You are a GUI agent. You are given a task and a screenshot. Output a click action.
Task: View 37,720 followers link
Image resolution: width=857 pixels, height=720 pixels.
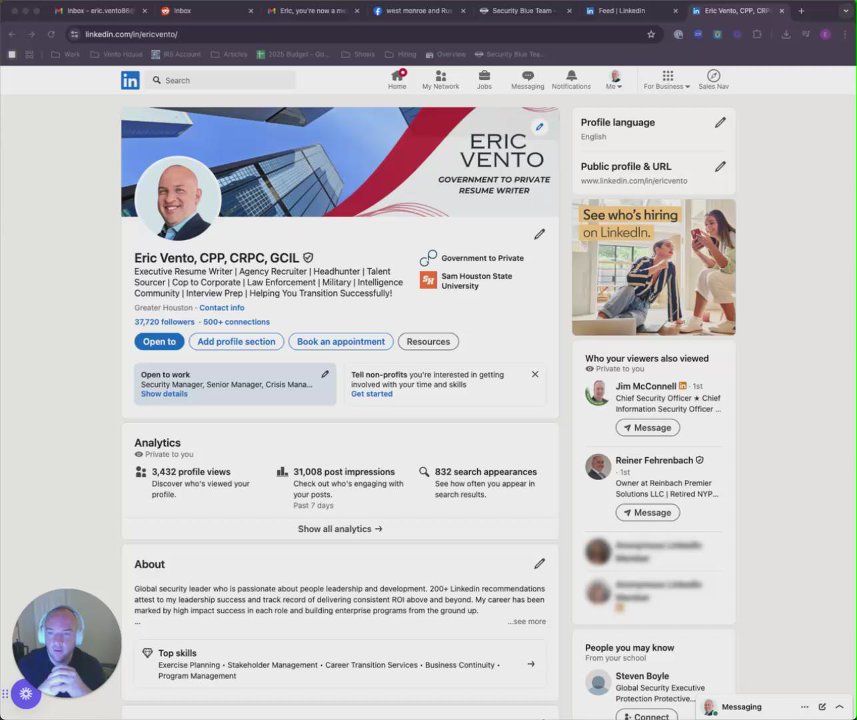point(164,322)
